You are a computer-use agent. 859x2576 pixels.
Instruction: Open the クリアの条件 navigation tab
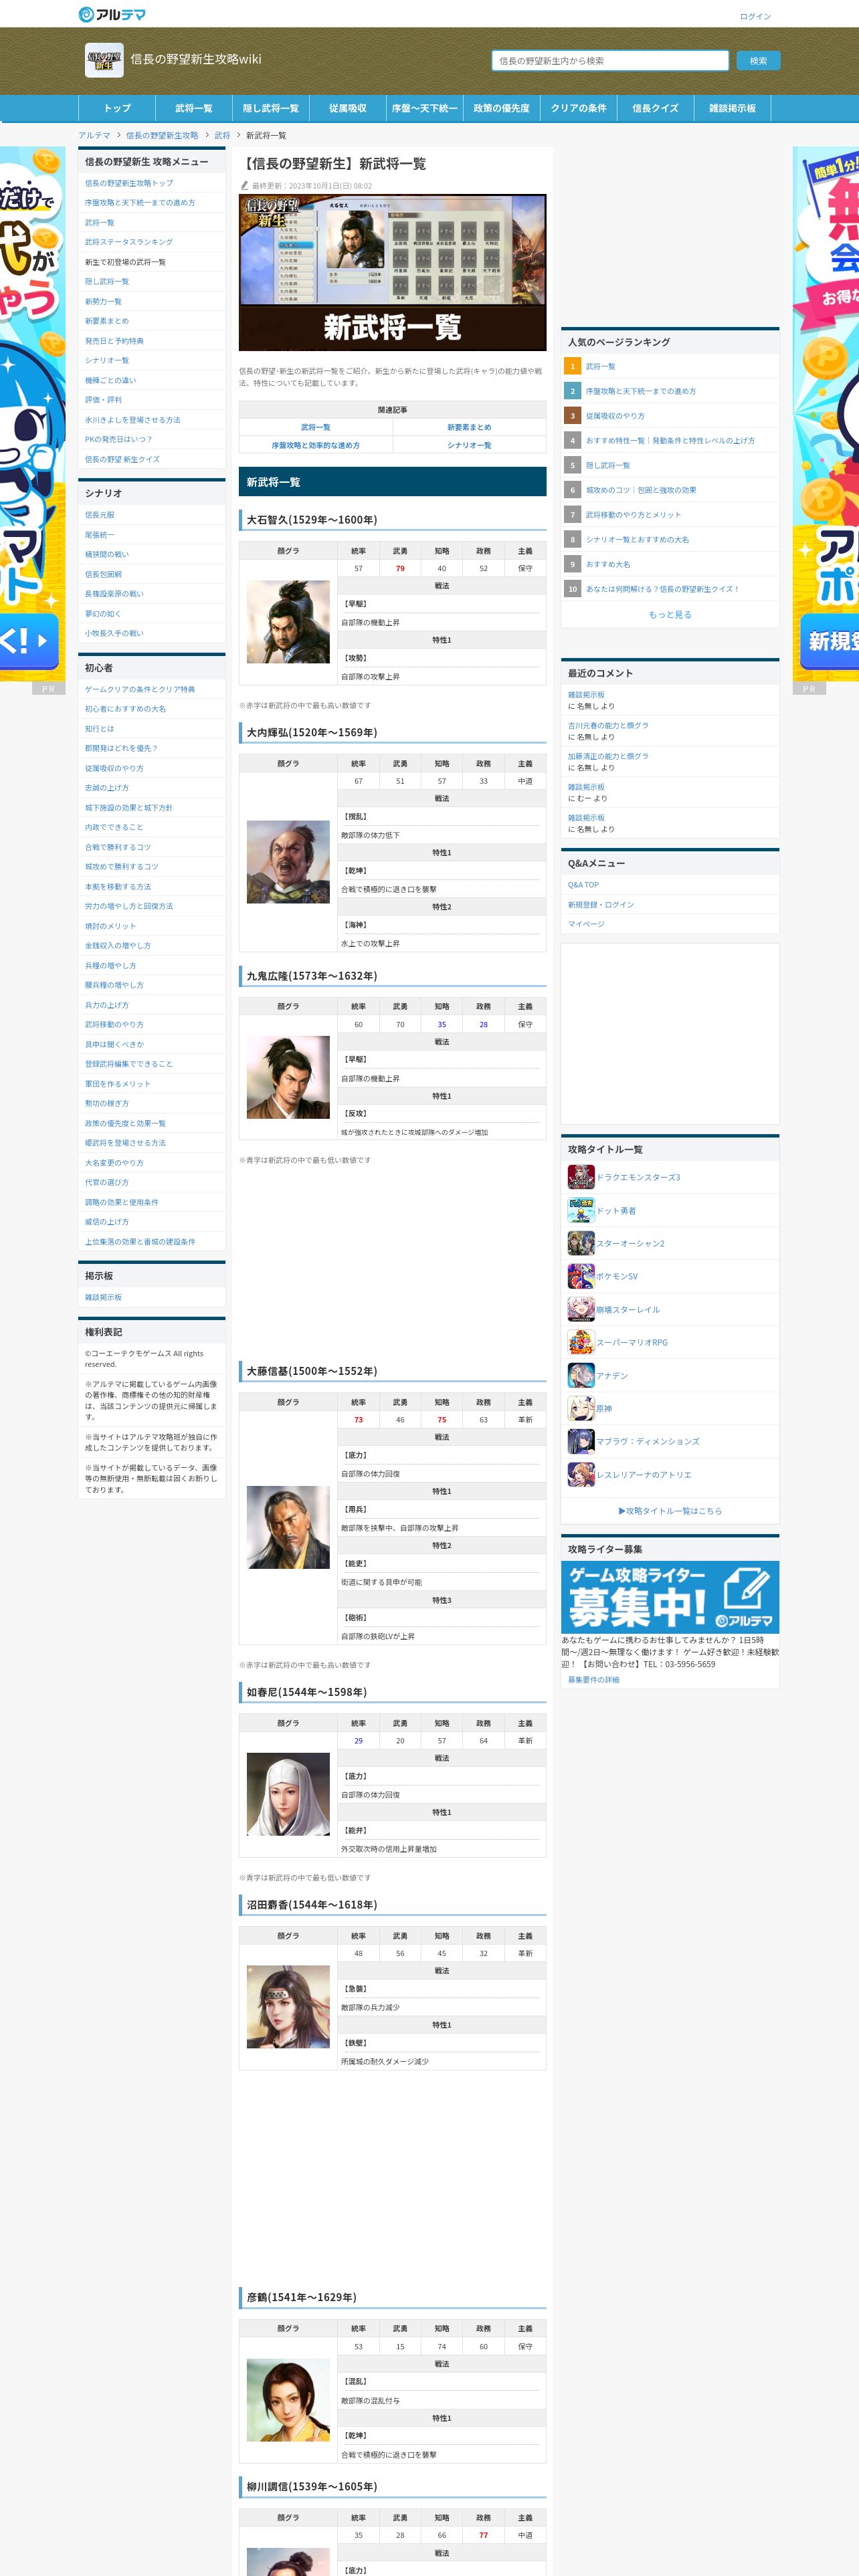click(x=579, y=108)
